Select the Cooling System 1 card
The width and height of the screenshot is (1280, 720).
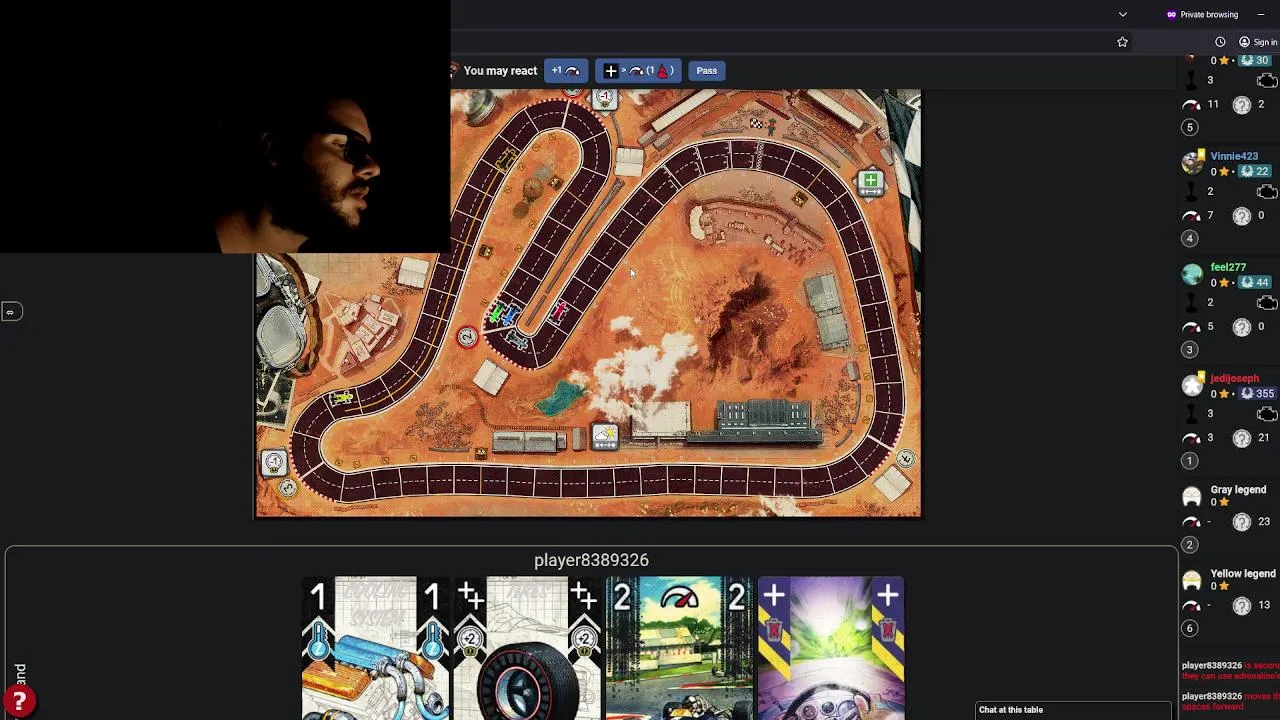pyautogui.click(x=375, y=648)
